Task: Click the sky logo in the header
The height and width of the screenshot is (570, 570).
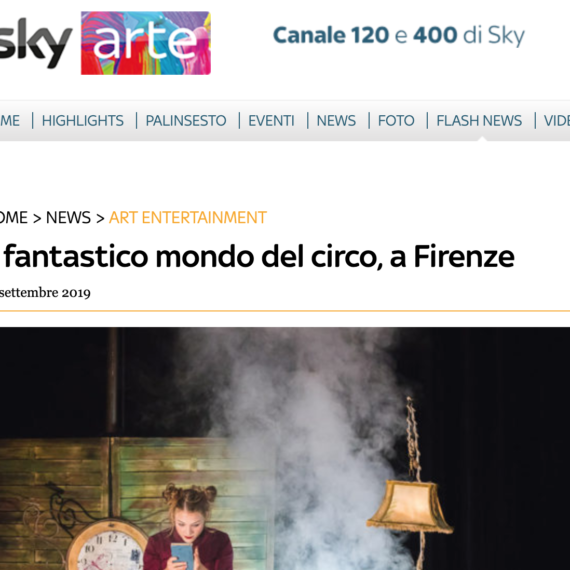Action: tap(35, 43)
